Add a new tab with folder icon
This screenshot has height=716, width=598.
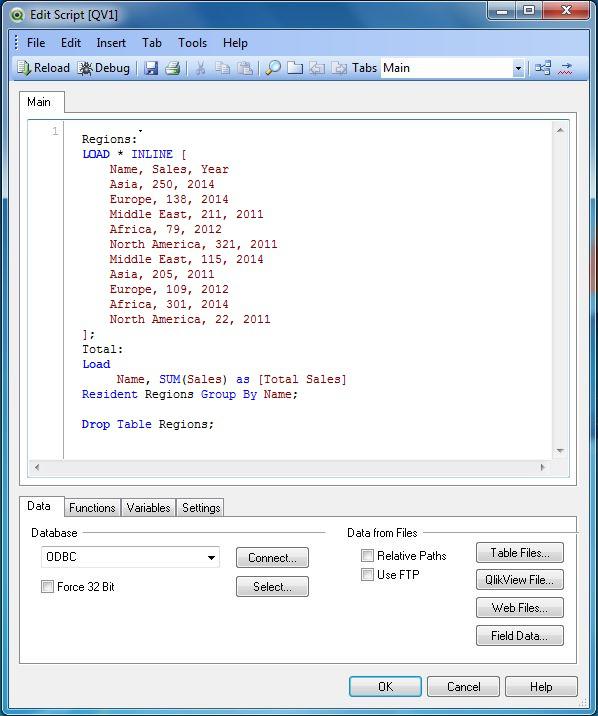point(295,68)
